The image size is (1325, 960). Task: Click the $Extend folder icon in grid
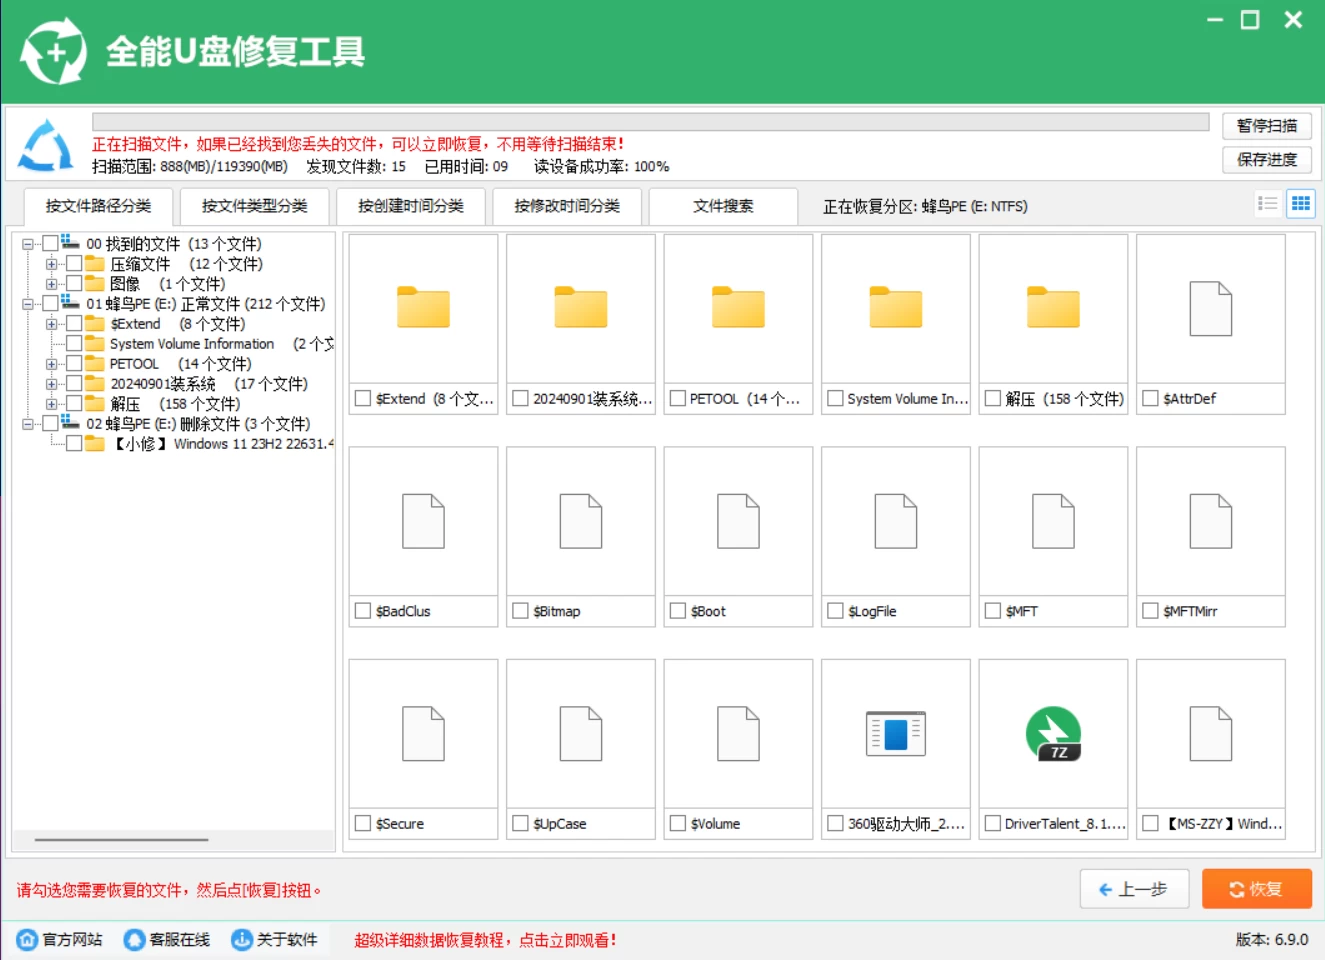tap(423, 307)
